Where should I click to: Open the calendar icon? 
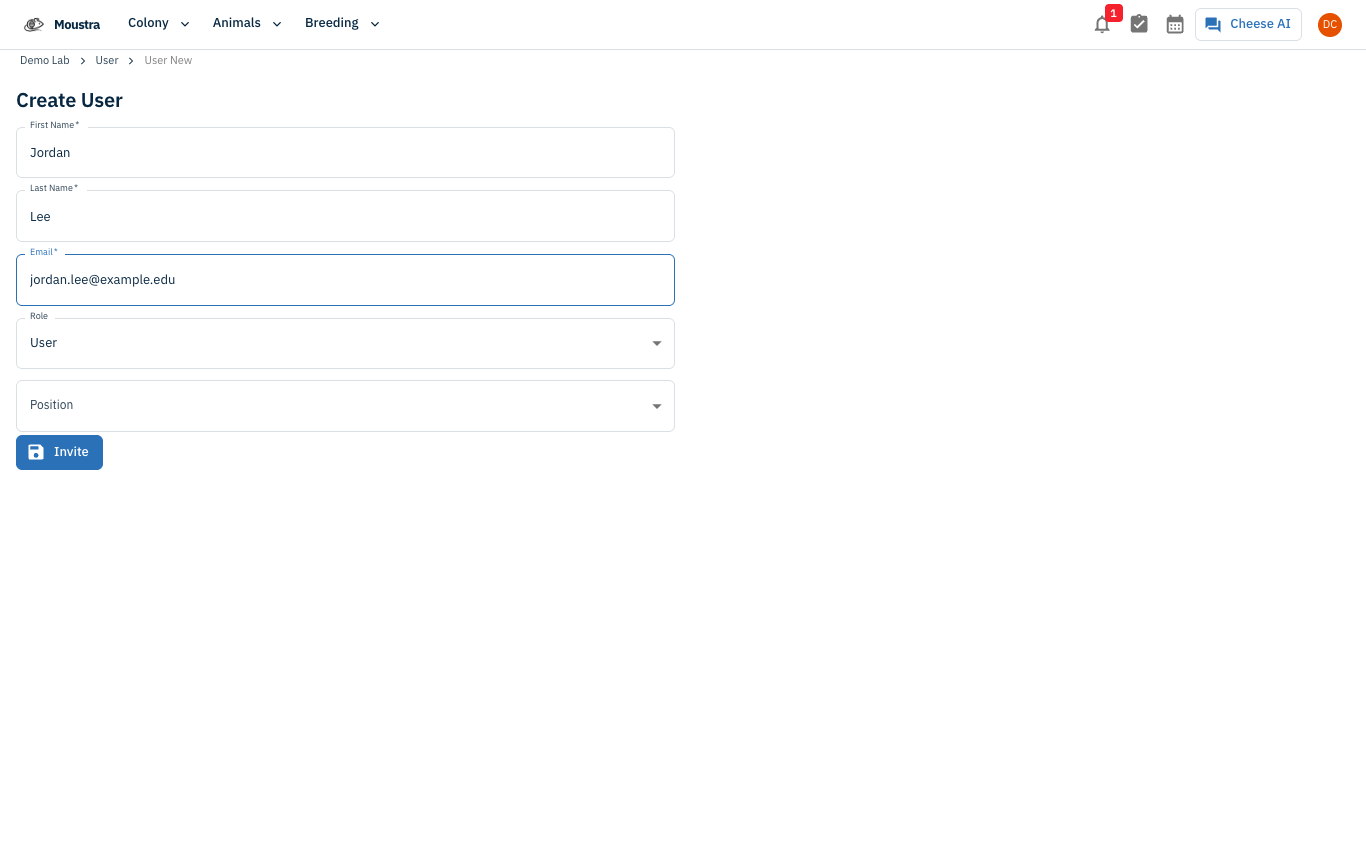[1175, 24]
